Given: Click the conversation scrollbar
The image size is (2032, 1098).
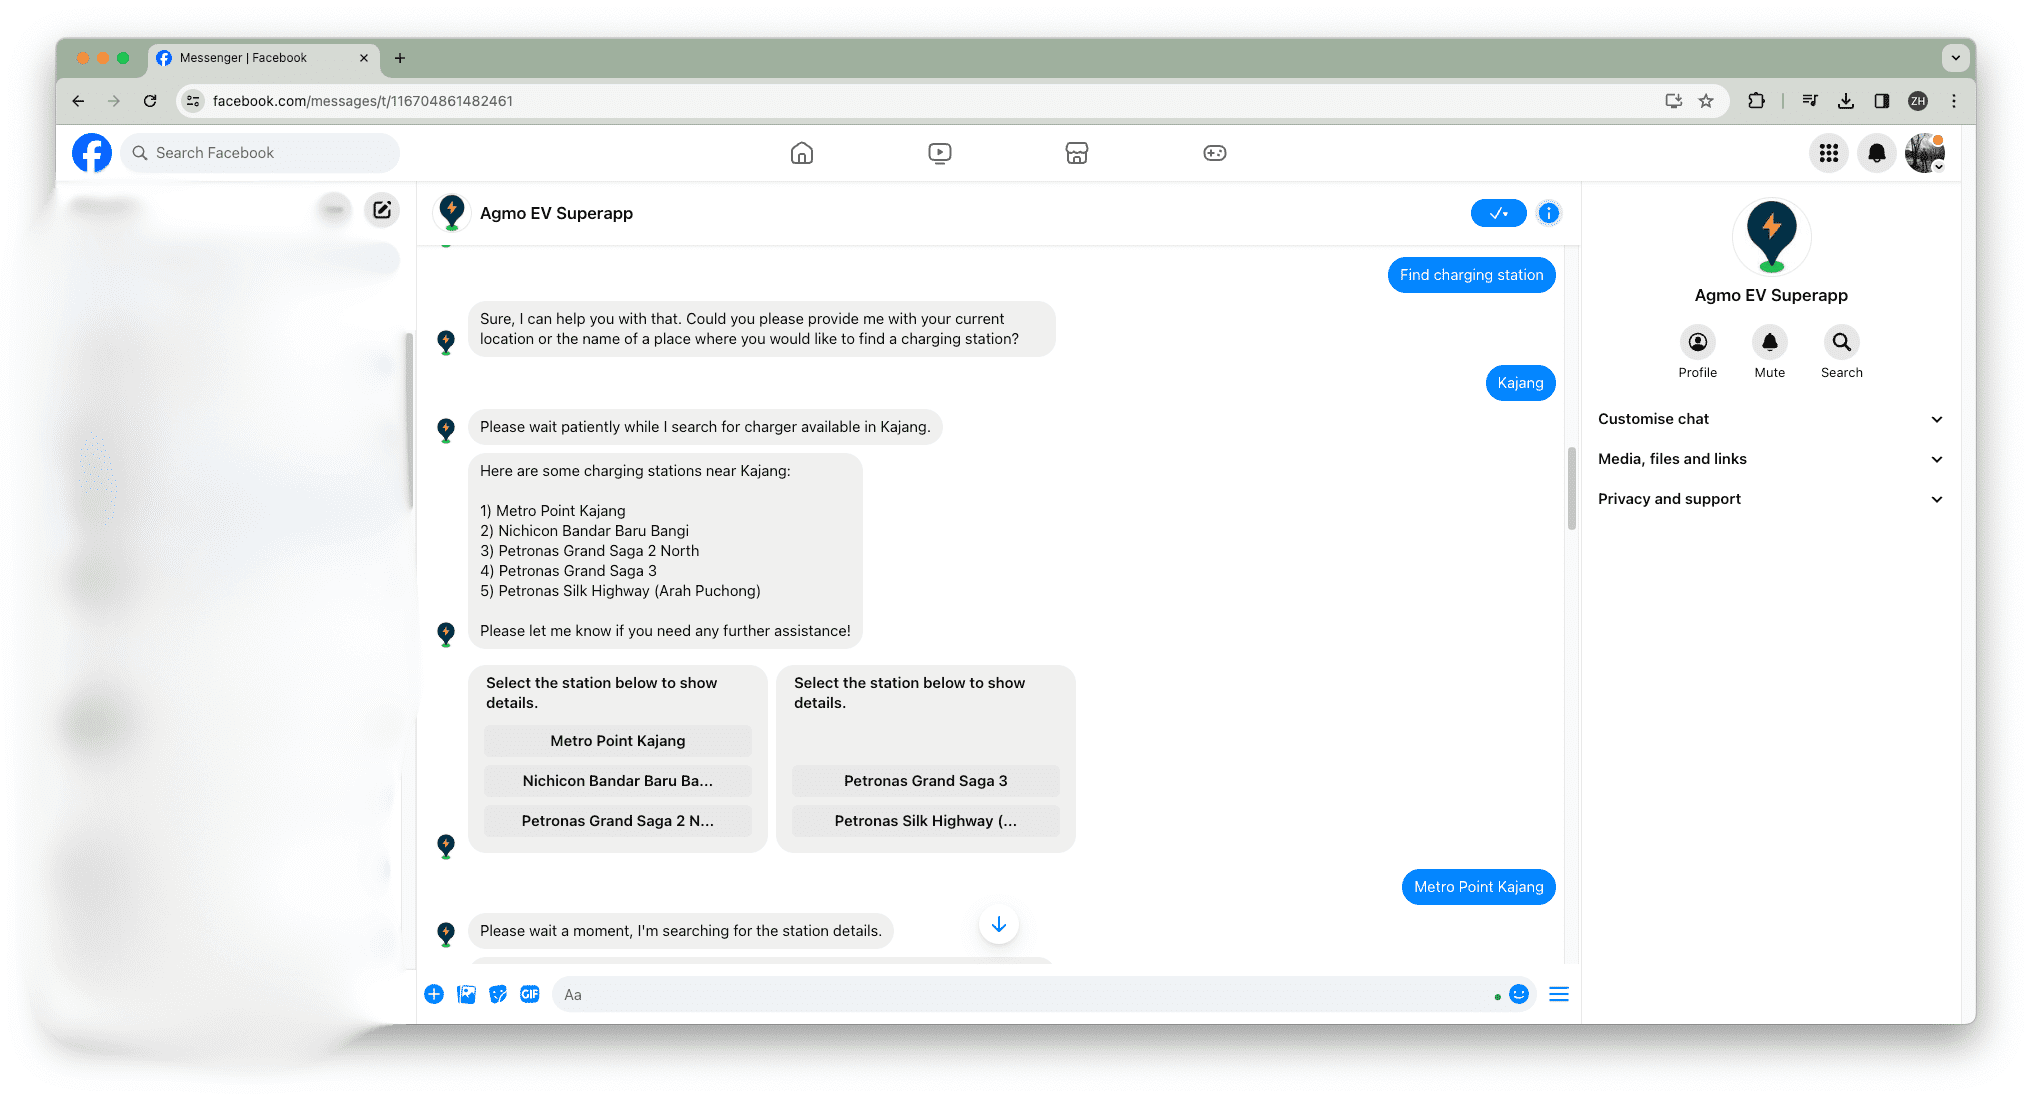Looking at the screenshot, I should (1572, 488).
